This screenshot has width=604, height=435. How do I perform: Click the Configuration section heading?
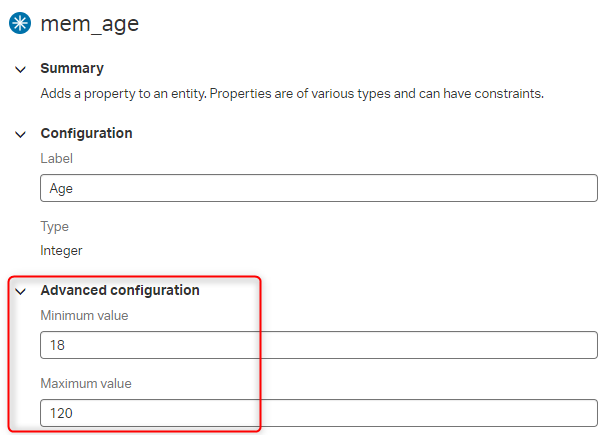(x=86, y=133)
